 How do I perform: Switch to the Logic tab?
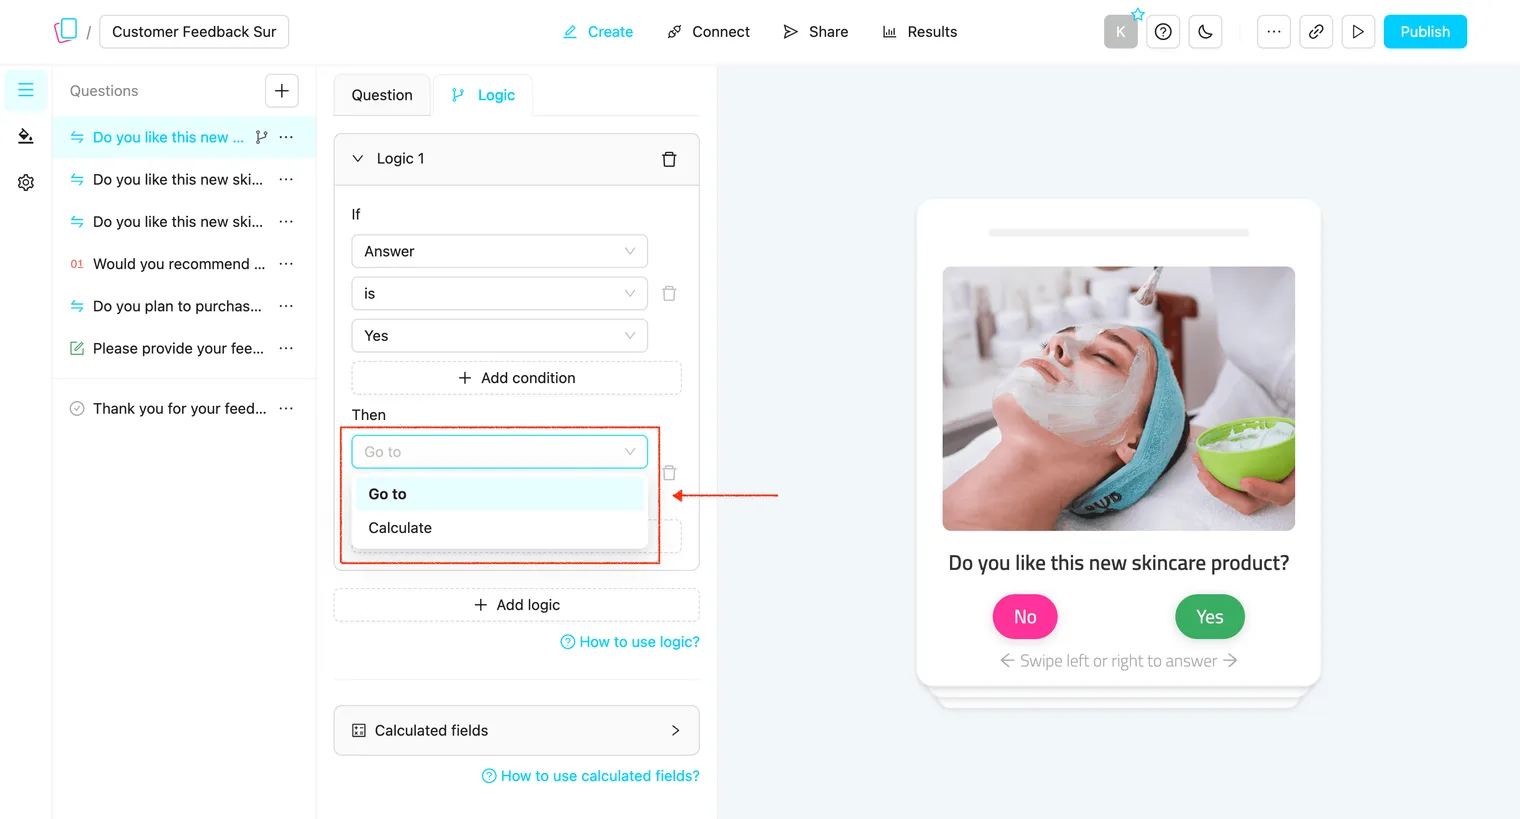[483, 95]
